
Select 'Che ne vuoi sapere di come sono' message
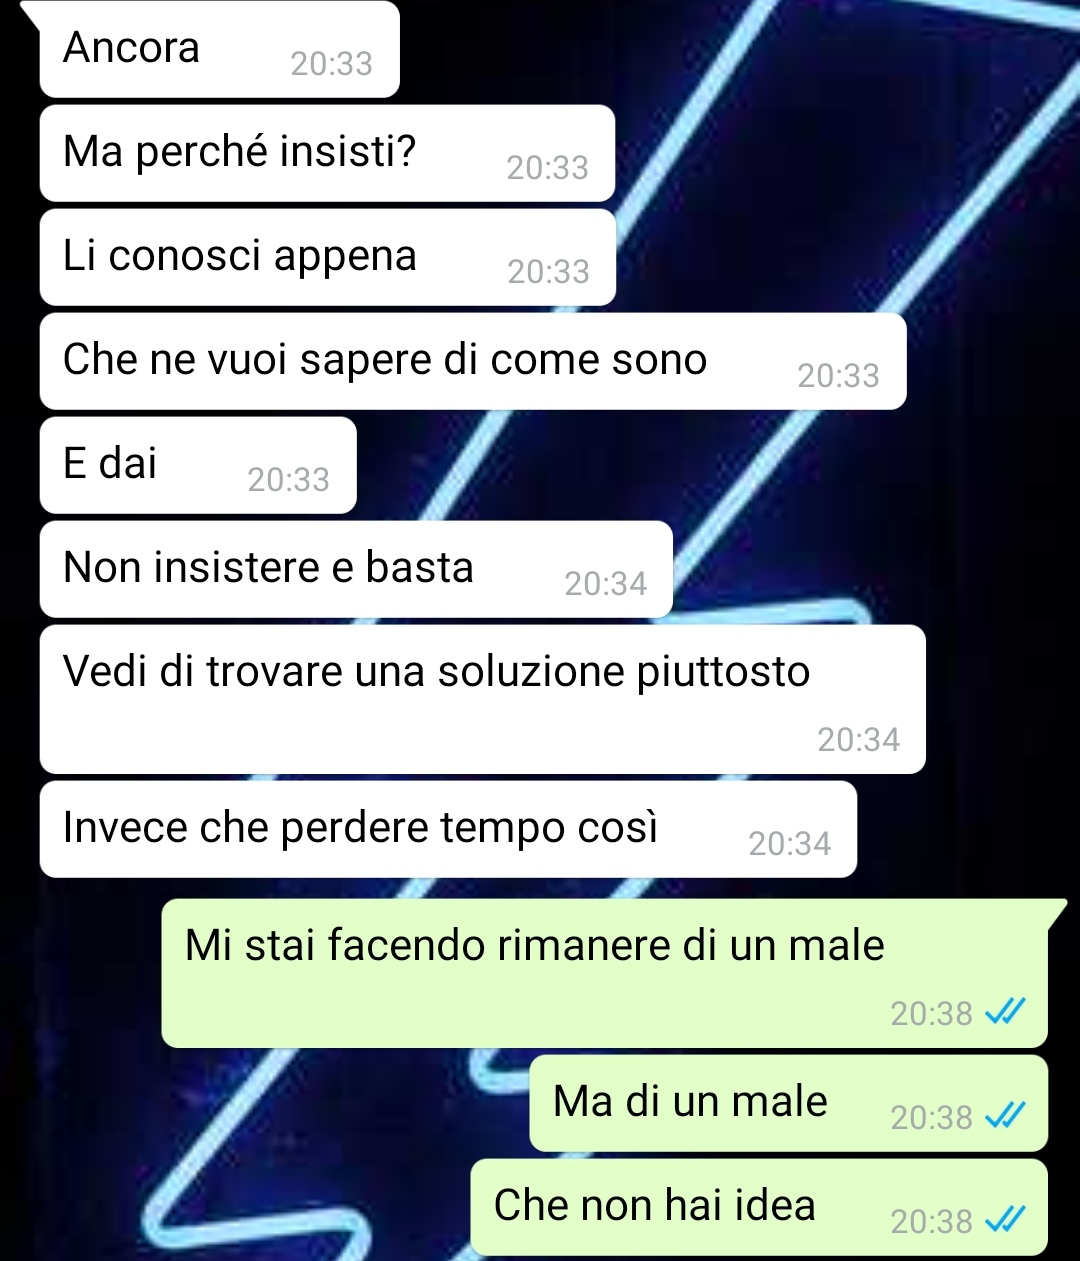[473, 361]
